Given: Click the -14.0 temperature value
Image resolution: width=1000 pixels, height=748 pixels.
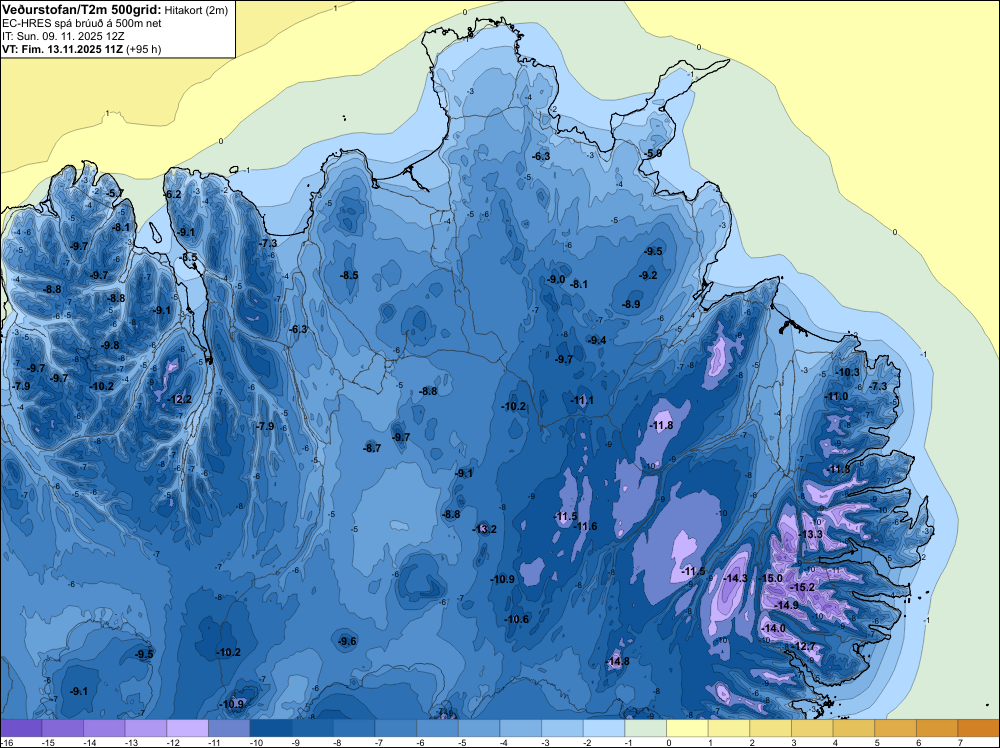Looking at the screenshot, I should tap(774, 628).
